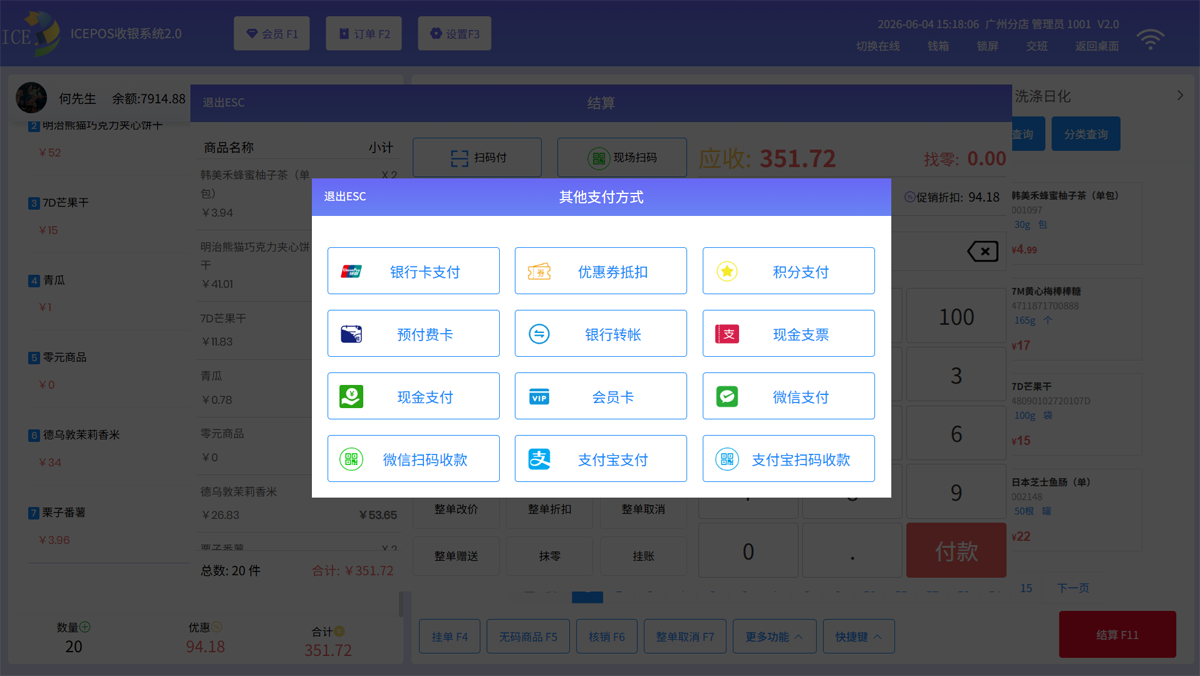Open 设置 F3 in top bar

point(455,33)
